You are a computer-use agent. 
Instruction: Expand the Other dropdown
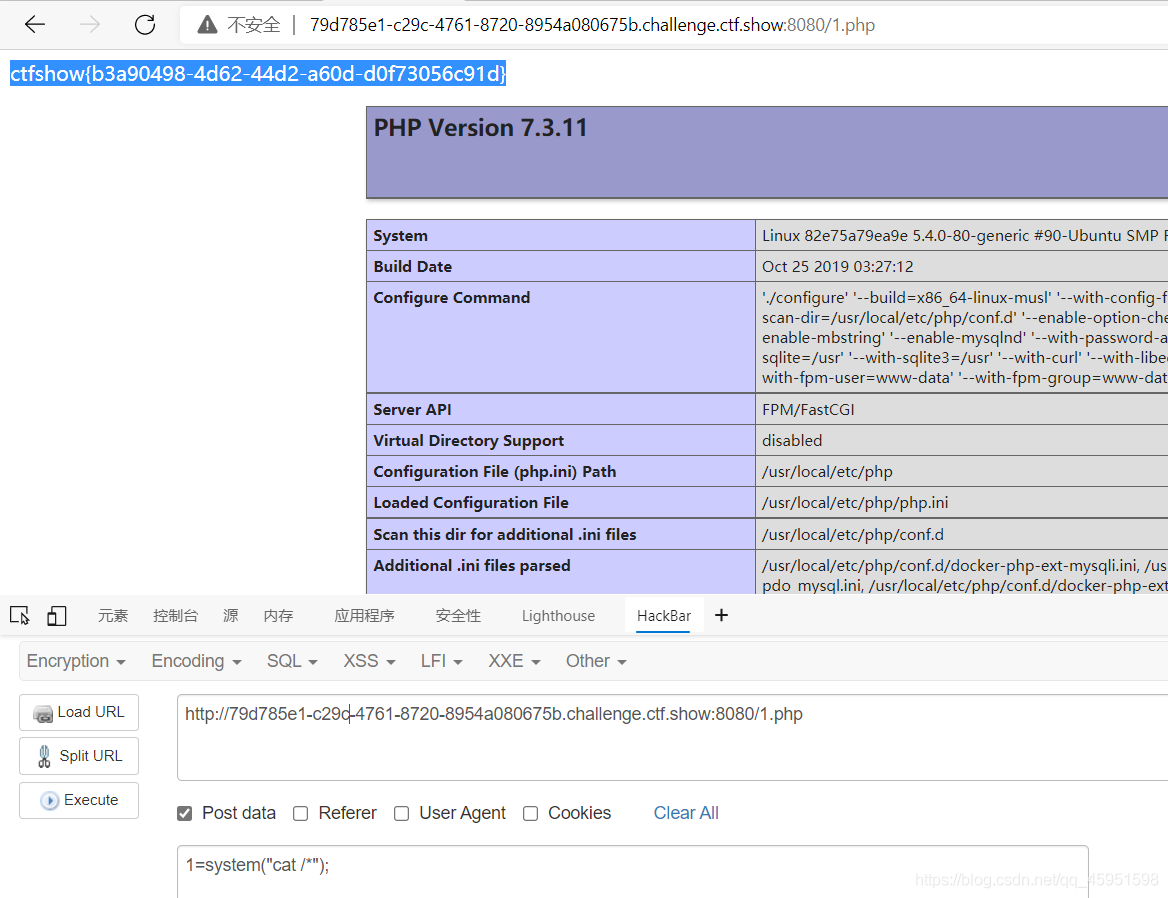point(596,661)
